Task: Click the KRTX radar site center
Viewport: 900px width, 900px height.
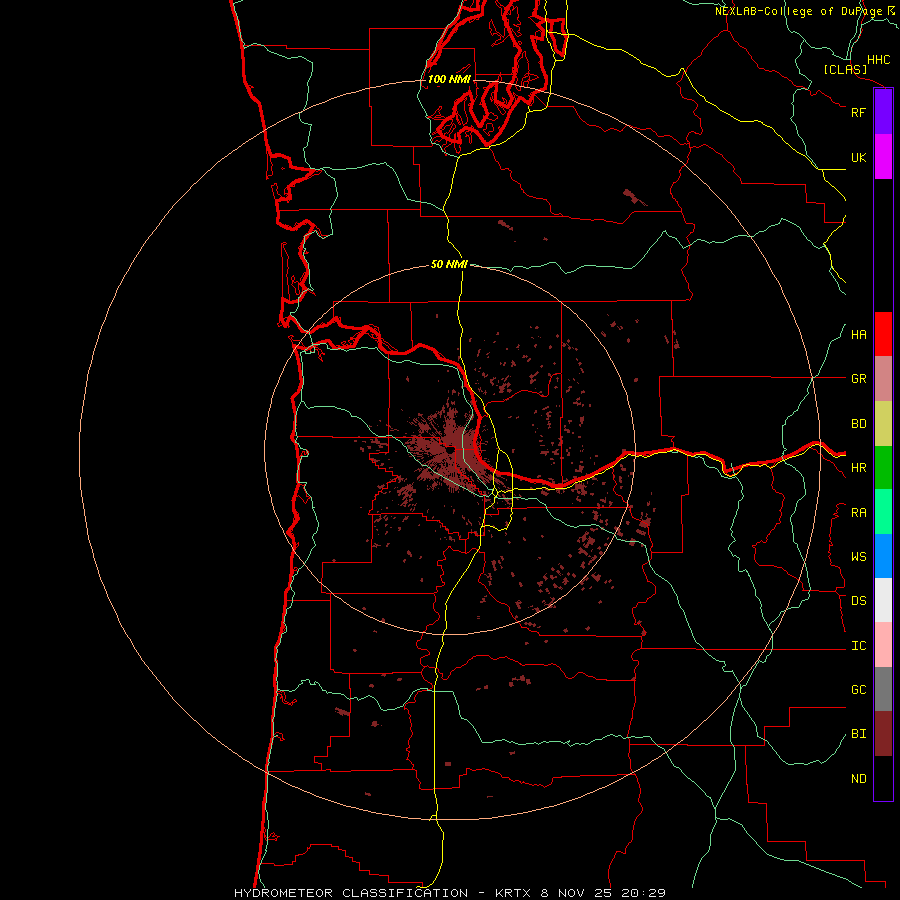Action: pos(449,450)
